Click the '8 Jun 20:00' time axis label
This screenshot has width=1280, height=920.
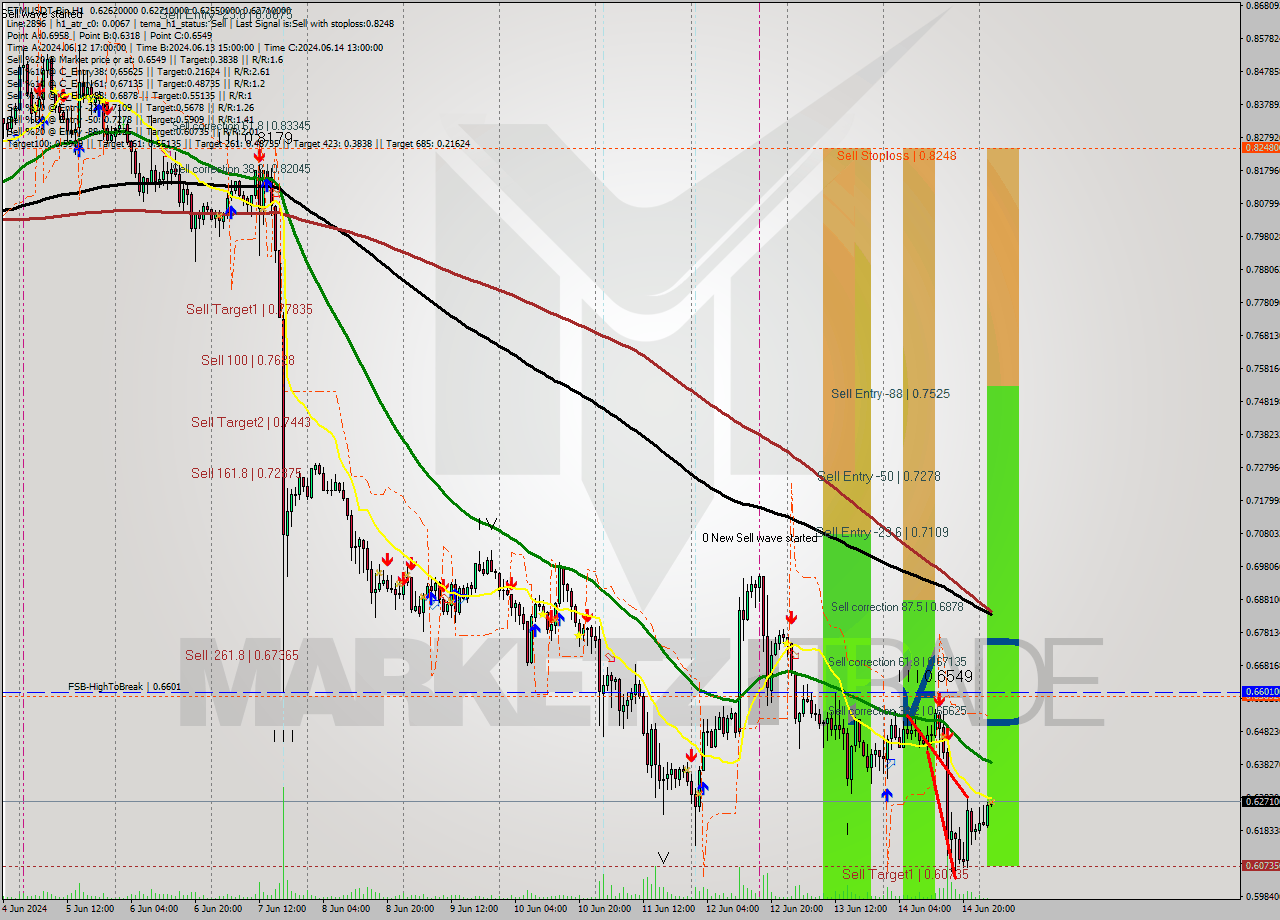411,909
